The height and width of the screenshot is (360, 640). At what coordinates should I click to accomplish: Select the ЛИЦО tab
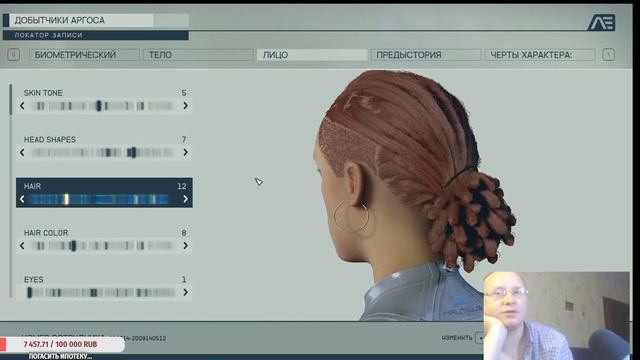click(x=312, y=55)
